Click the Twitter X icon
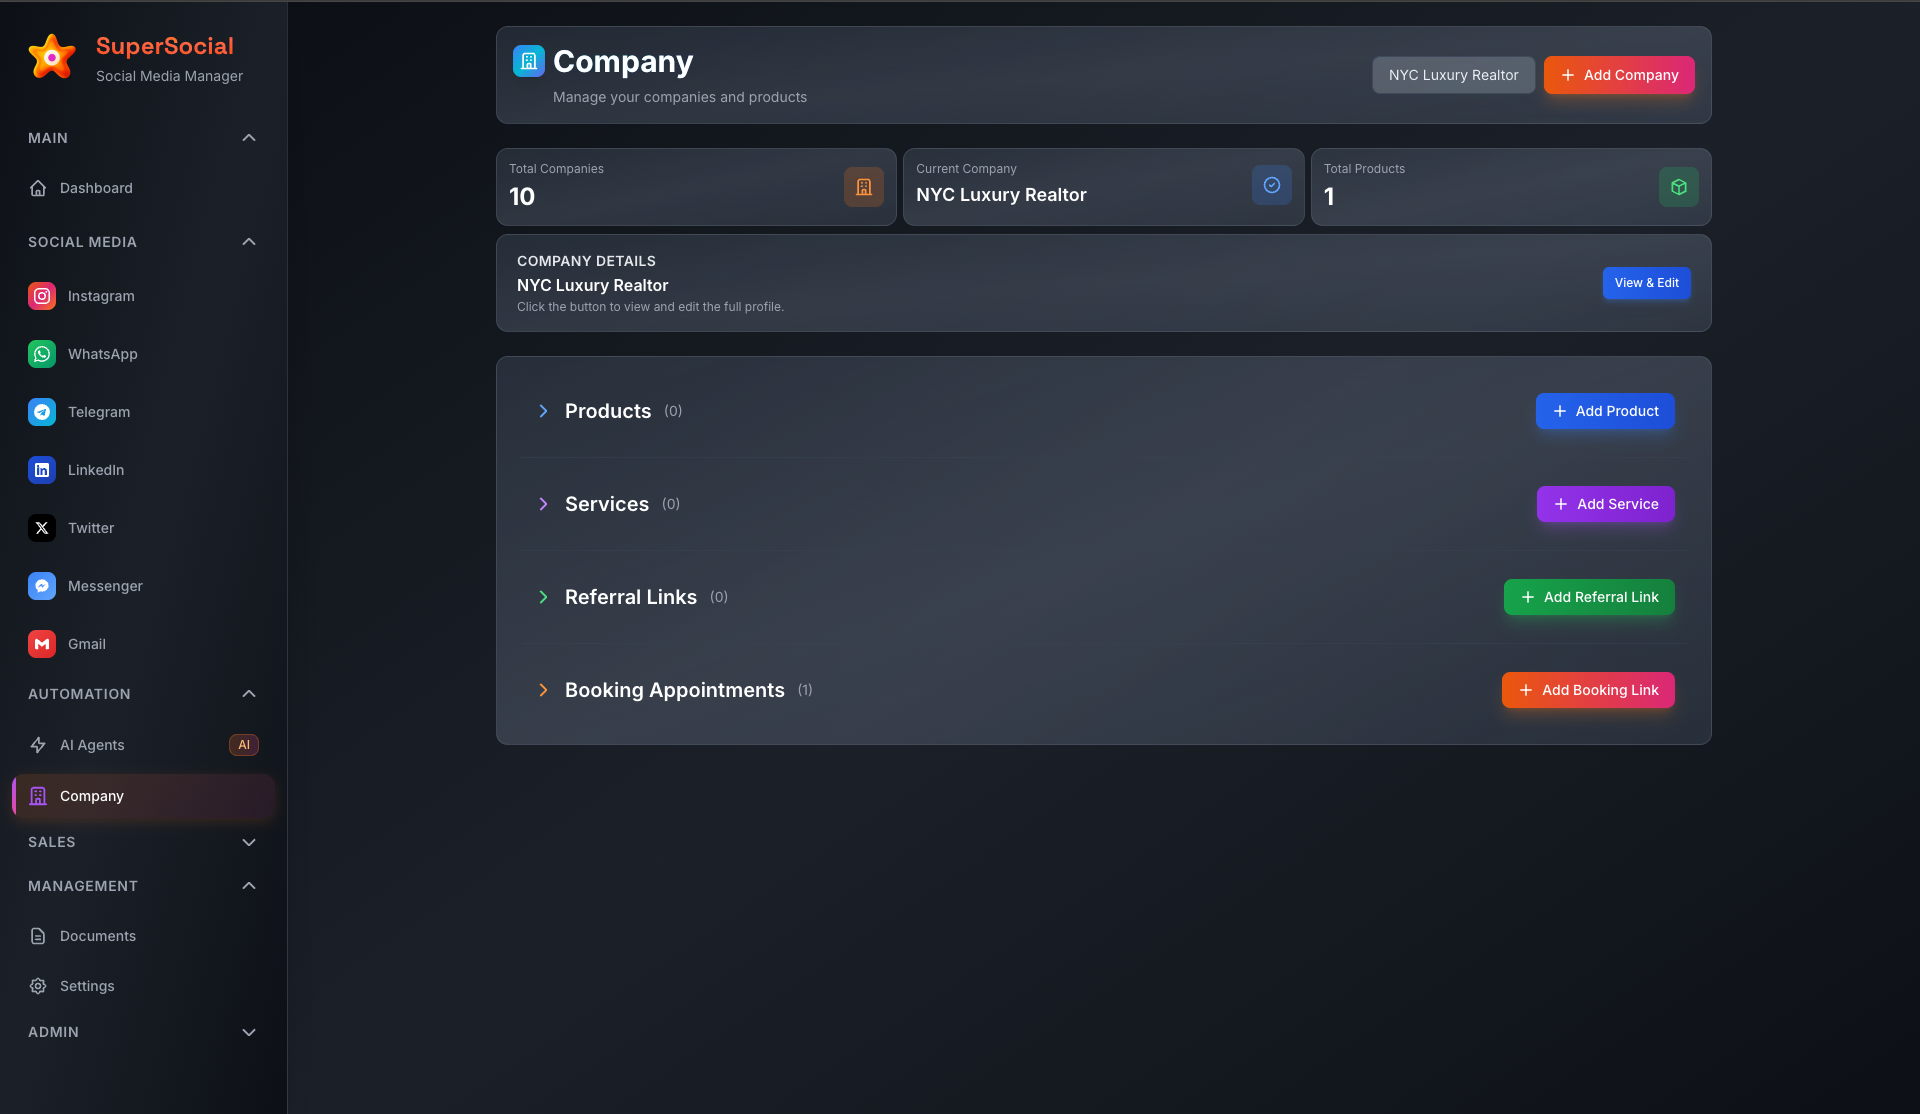 [x=42, y=528]
